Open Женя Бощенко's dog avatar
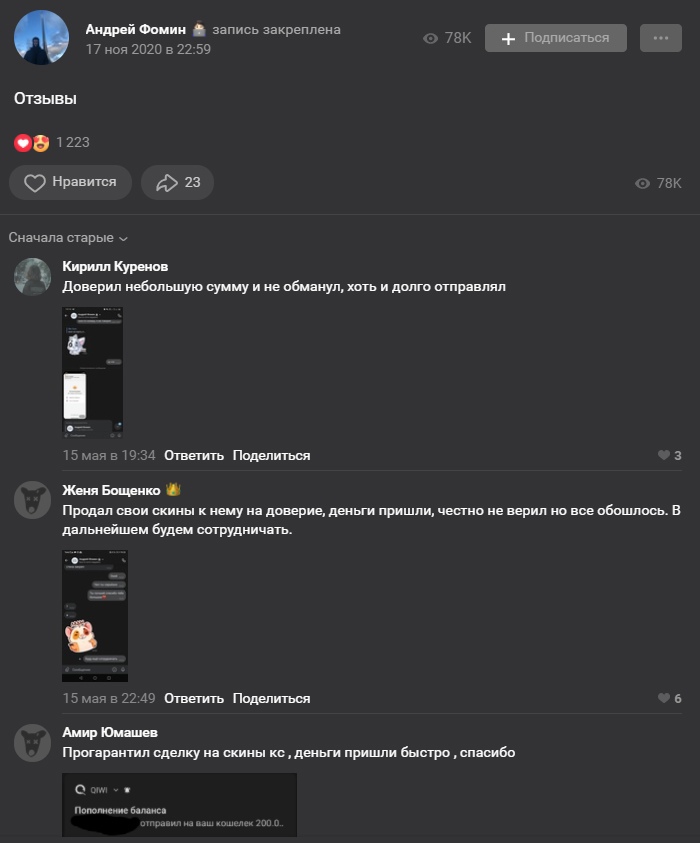700x843 pixels. tap(32, 500)
